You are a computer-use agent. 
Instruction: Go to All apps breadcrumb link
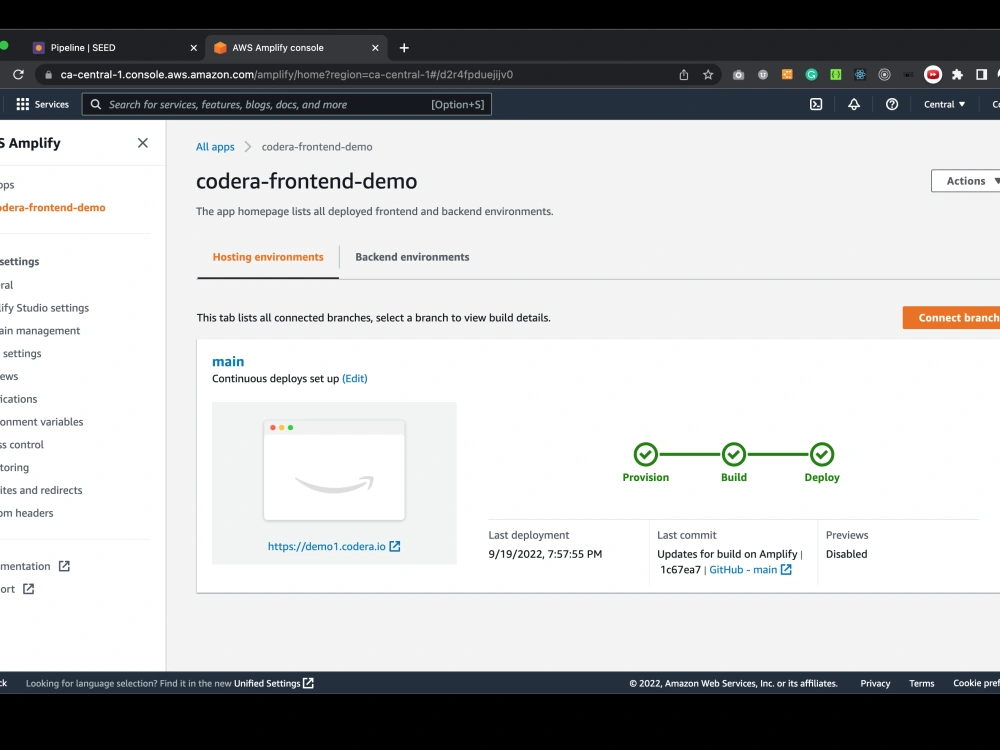coord(215,147)
